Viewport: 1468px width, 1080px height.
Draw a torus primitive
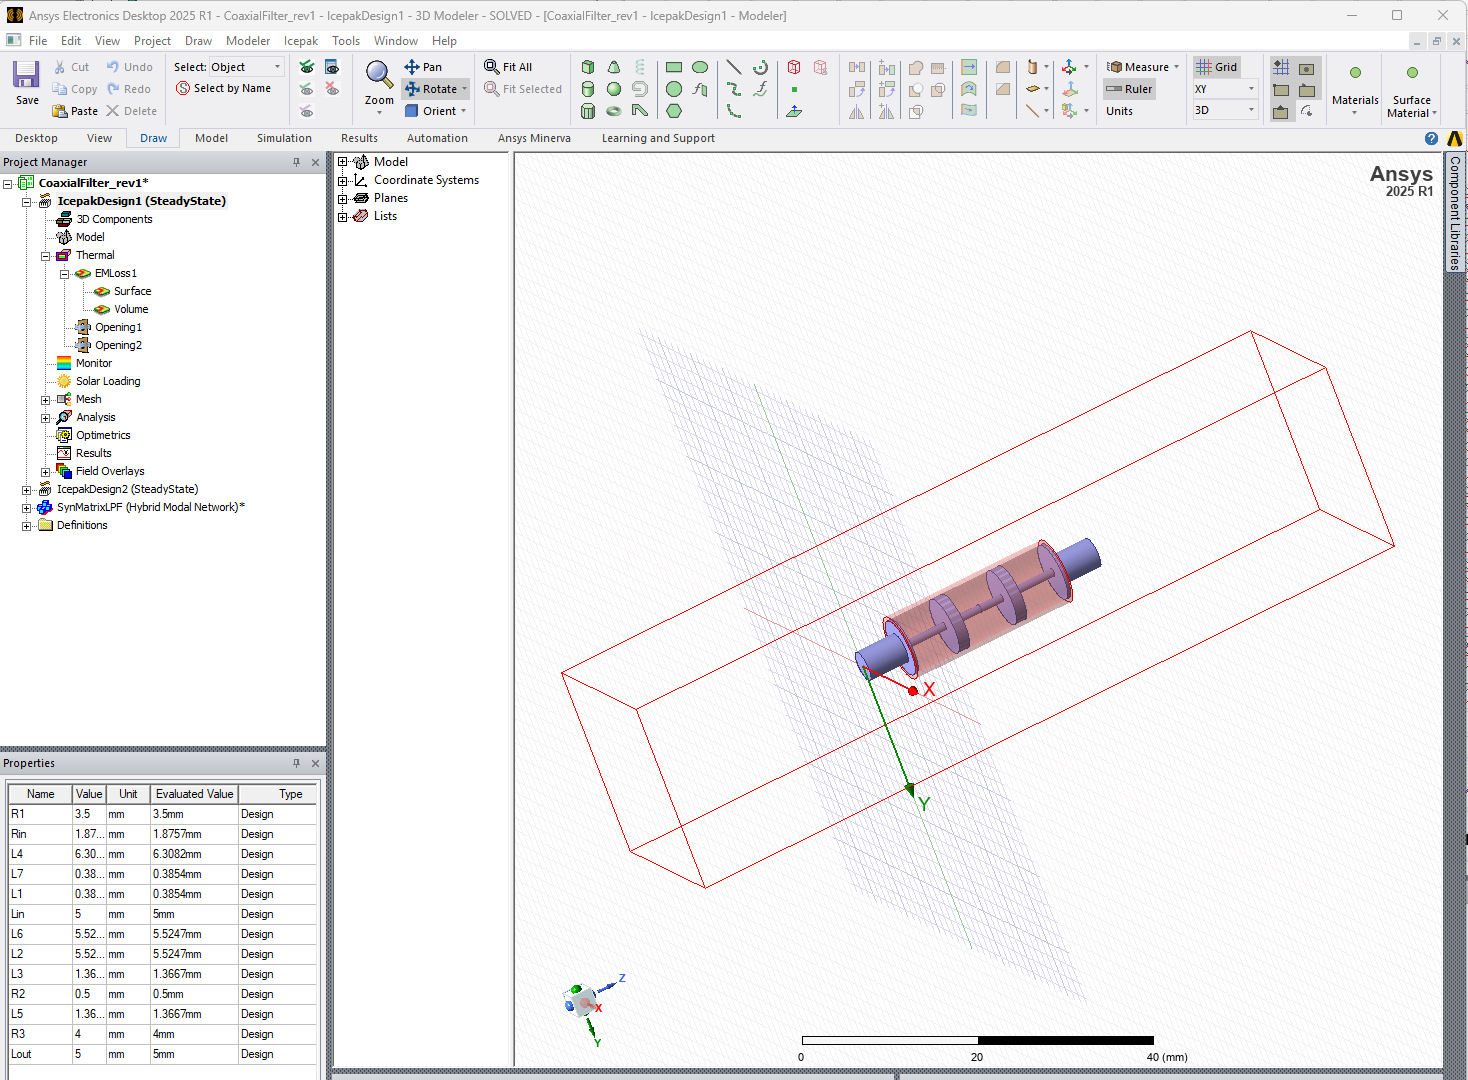(x=614, y=111)
